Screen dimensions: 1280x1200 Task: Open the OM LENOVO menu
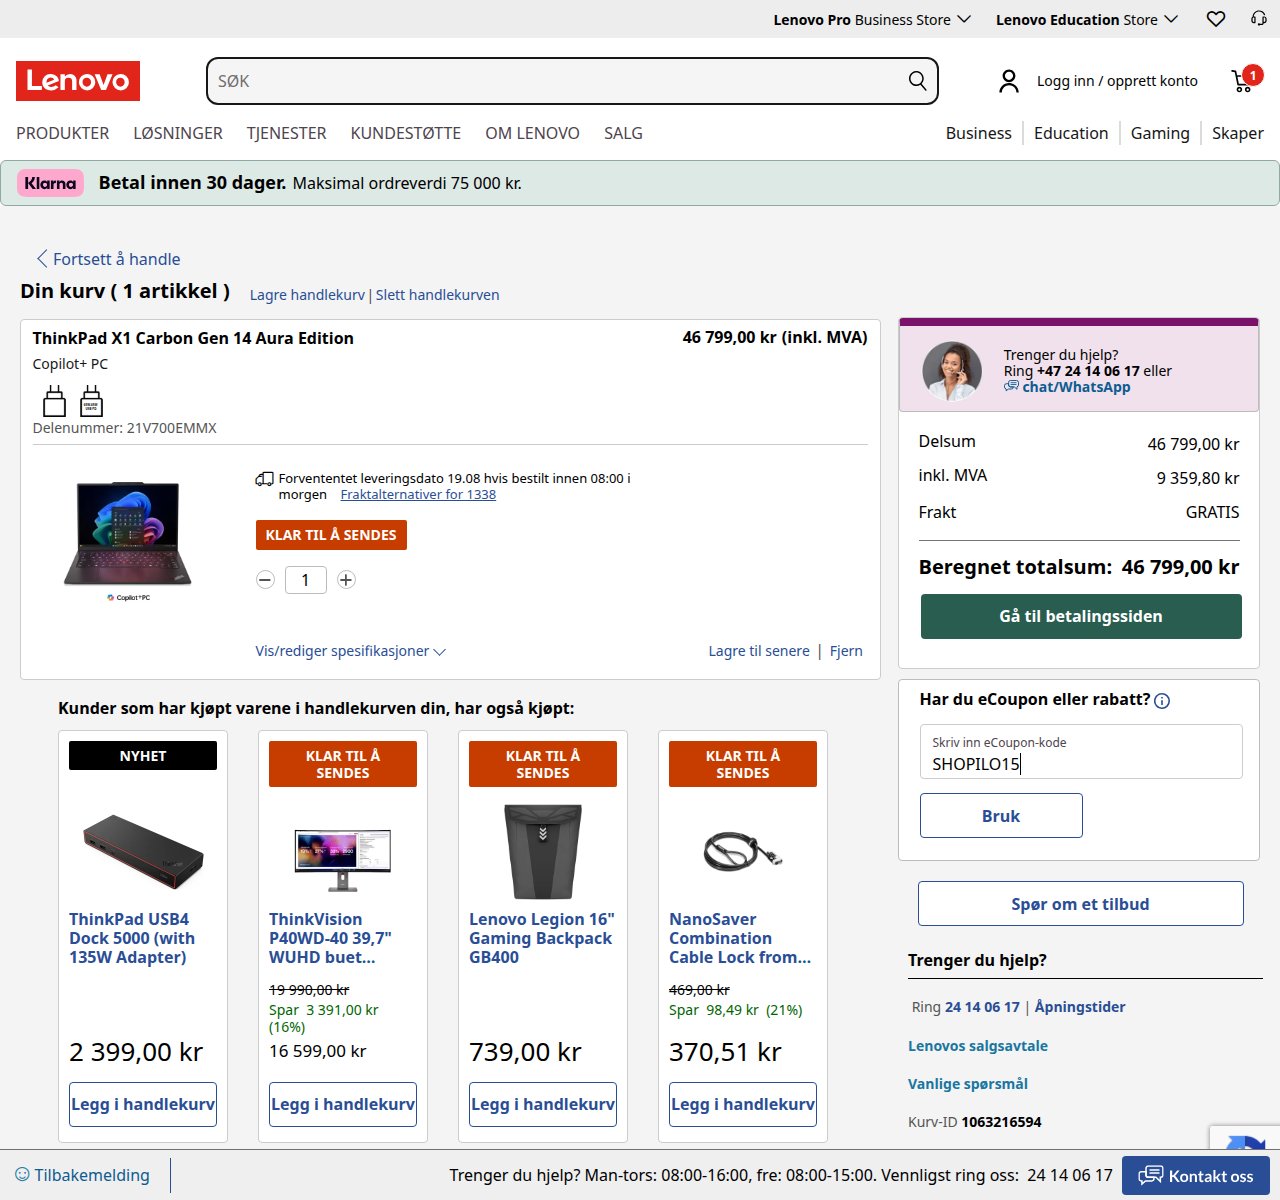532,133
